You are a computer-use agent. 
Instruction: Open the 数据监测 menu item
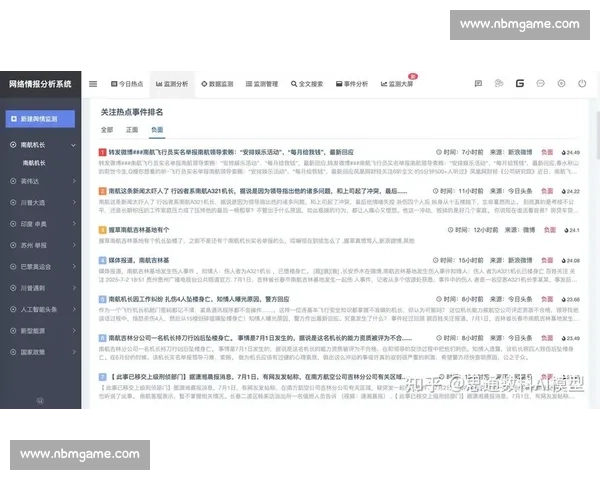[217, 84]
